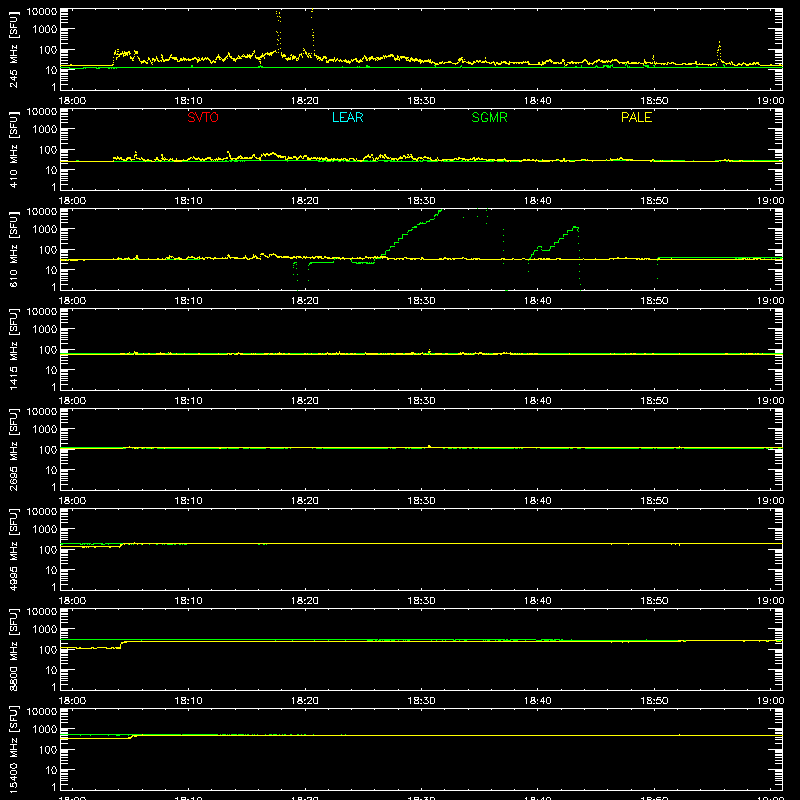Click 18:10 time label under 245 MHz plot
The width and height of the screenshot is (800, 800).
(x=188, y=101)
